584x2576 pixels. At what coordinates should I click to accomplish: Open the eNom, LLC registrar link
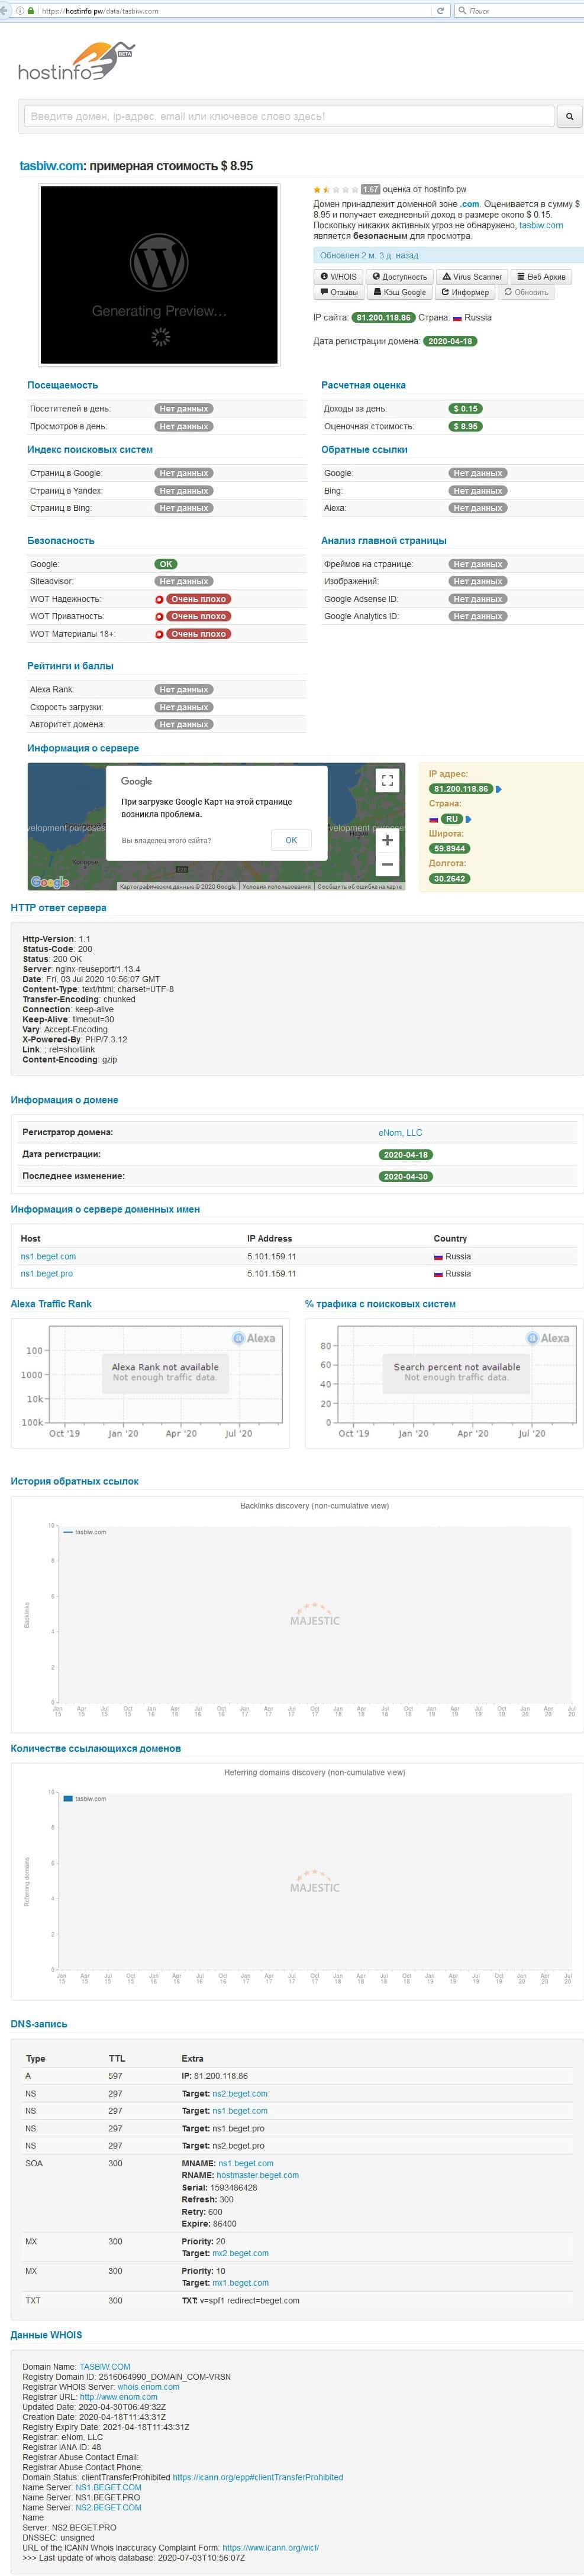coord(400,1133)
